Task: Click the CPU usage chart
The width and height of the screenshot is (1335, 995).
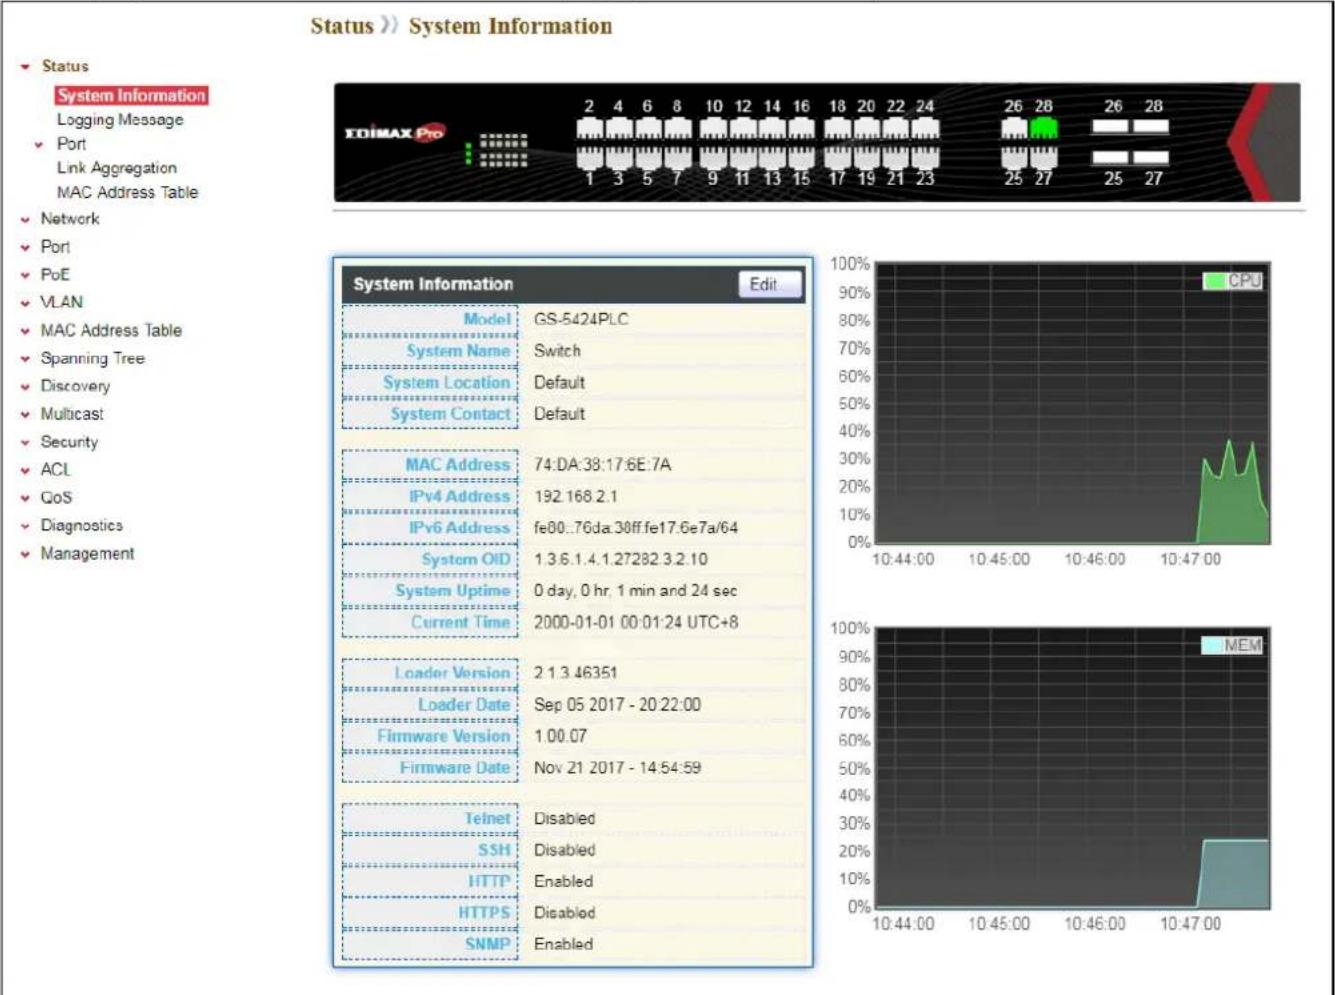Action: click(x=1072, y=404)
